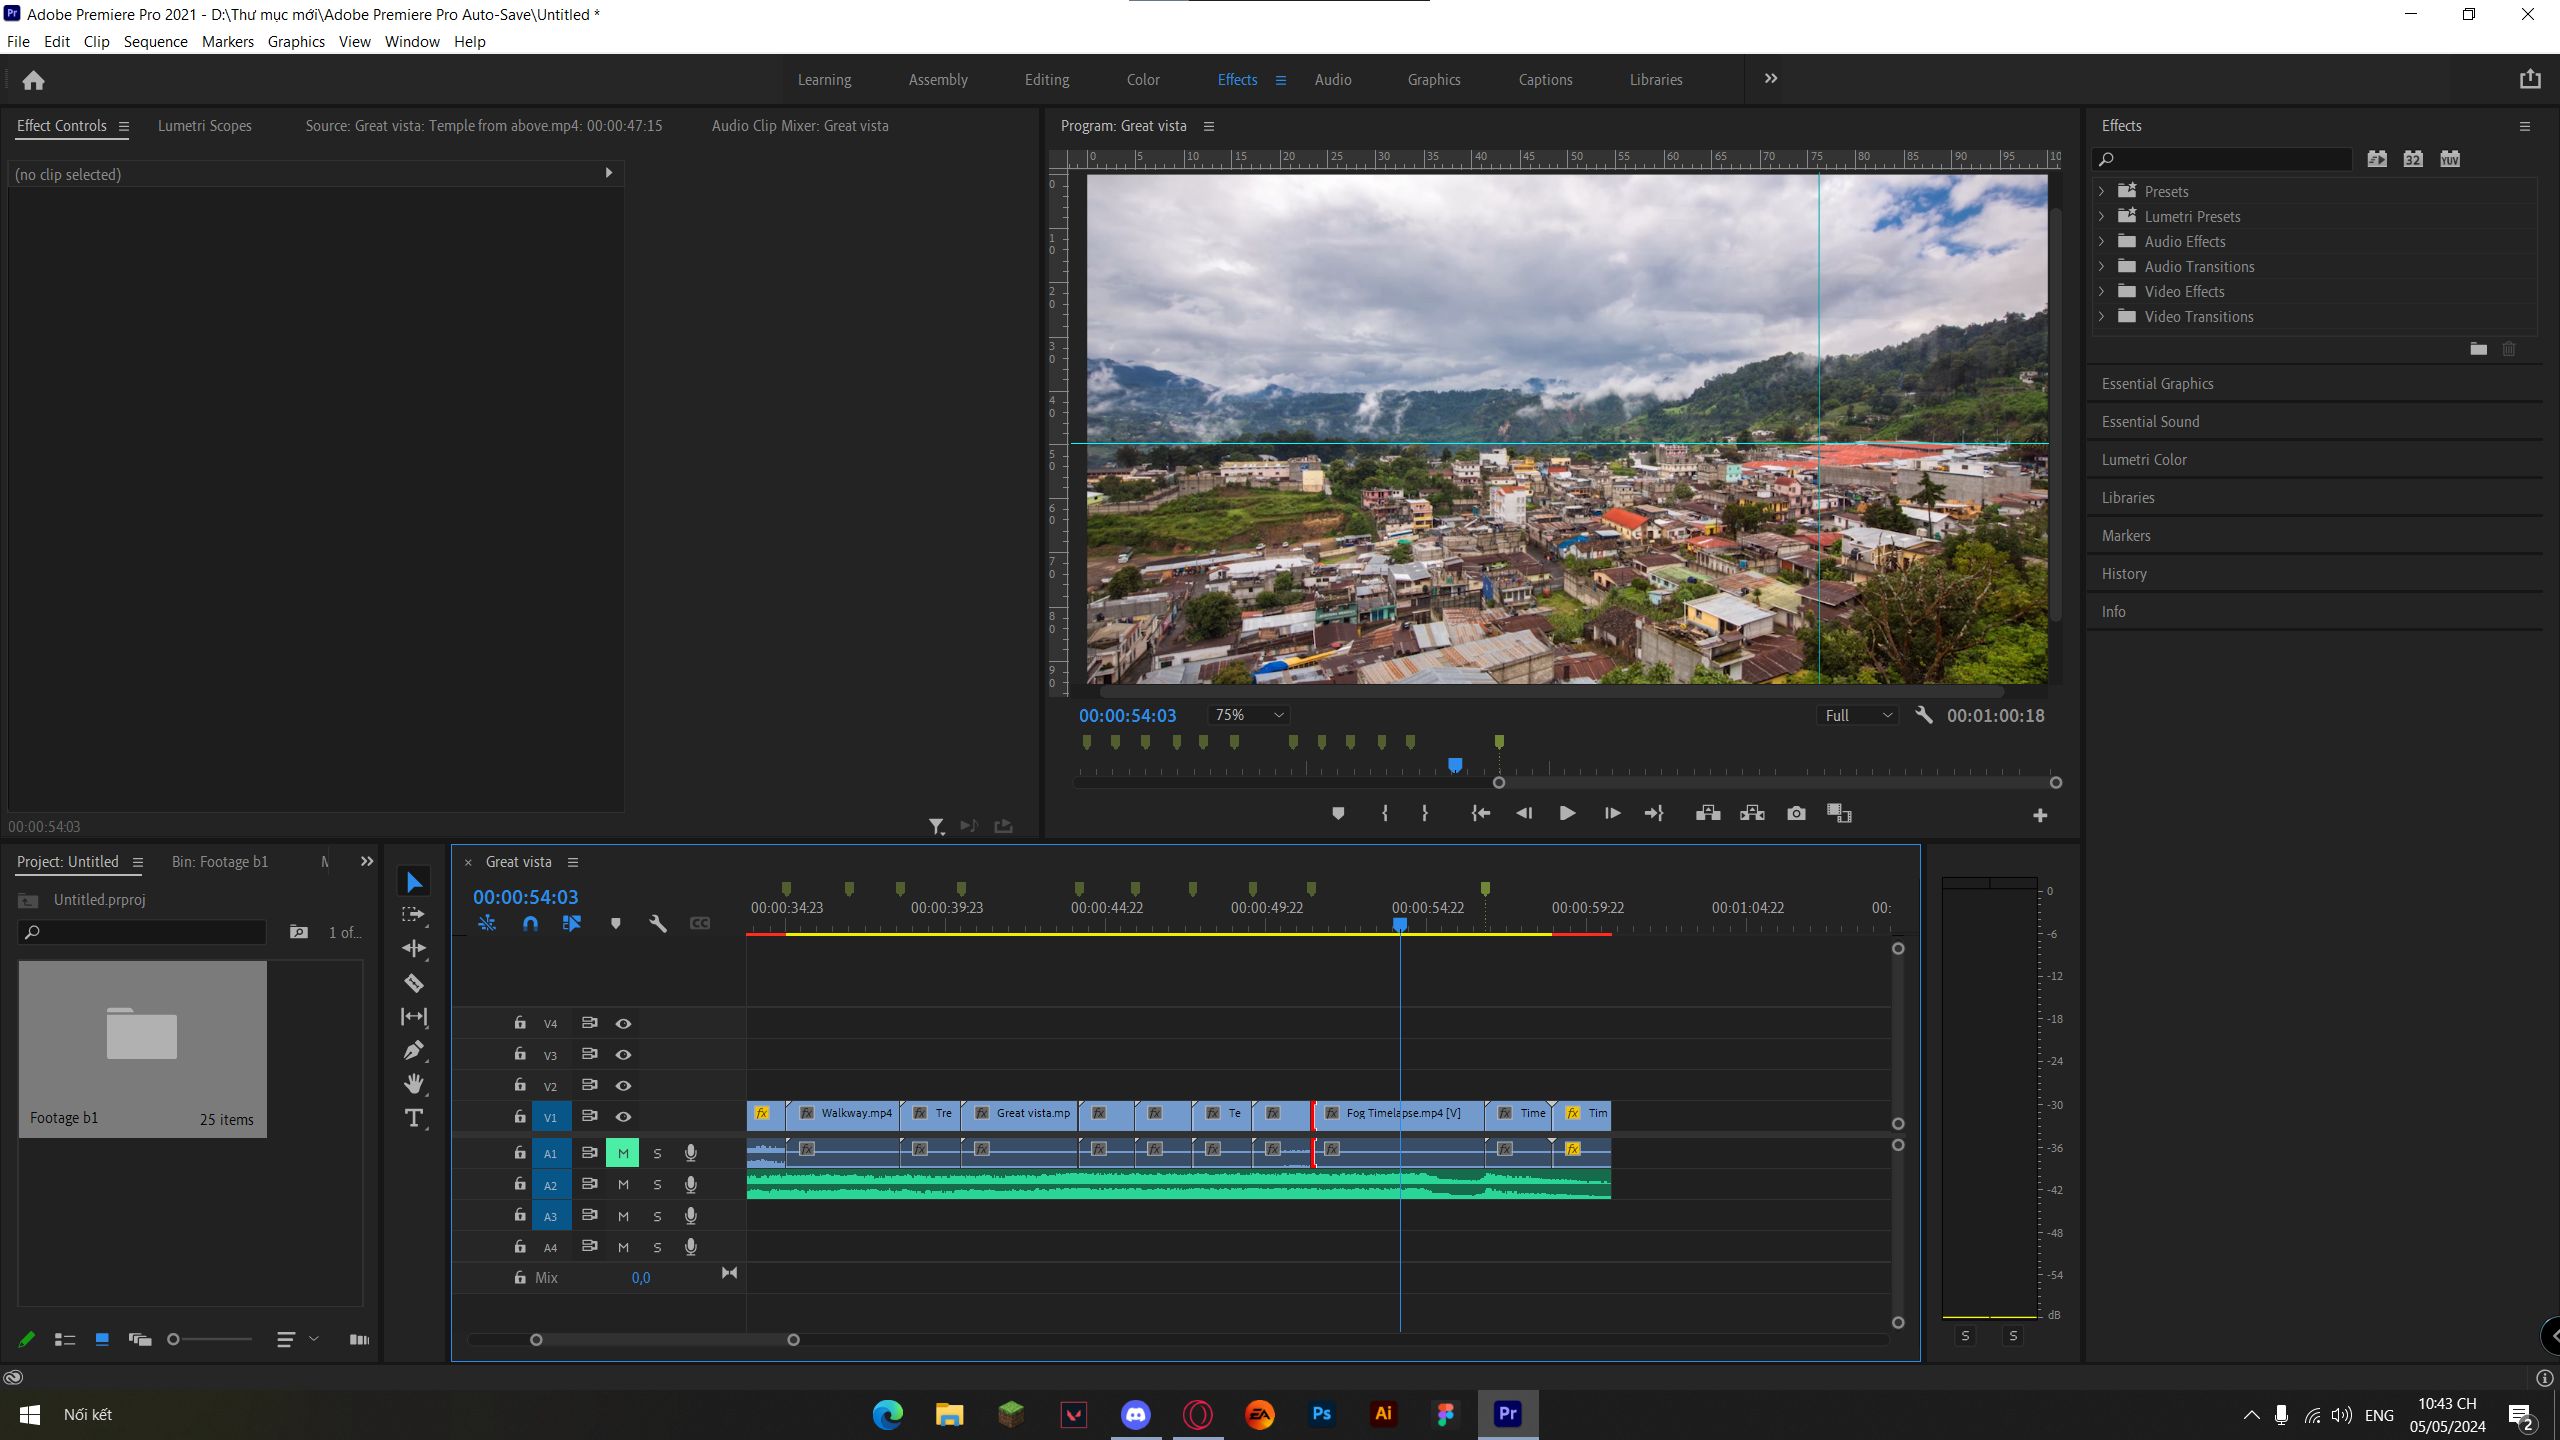Play the Program monitor
This screenshot has height=1440, width=2560.
click(x=1567, y=814)
